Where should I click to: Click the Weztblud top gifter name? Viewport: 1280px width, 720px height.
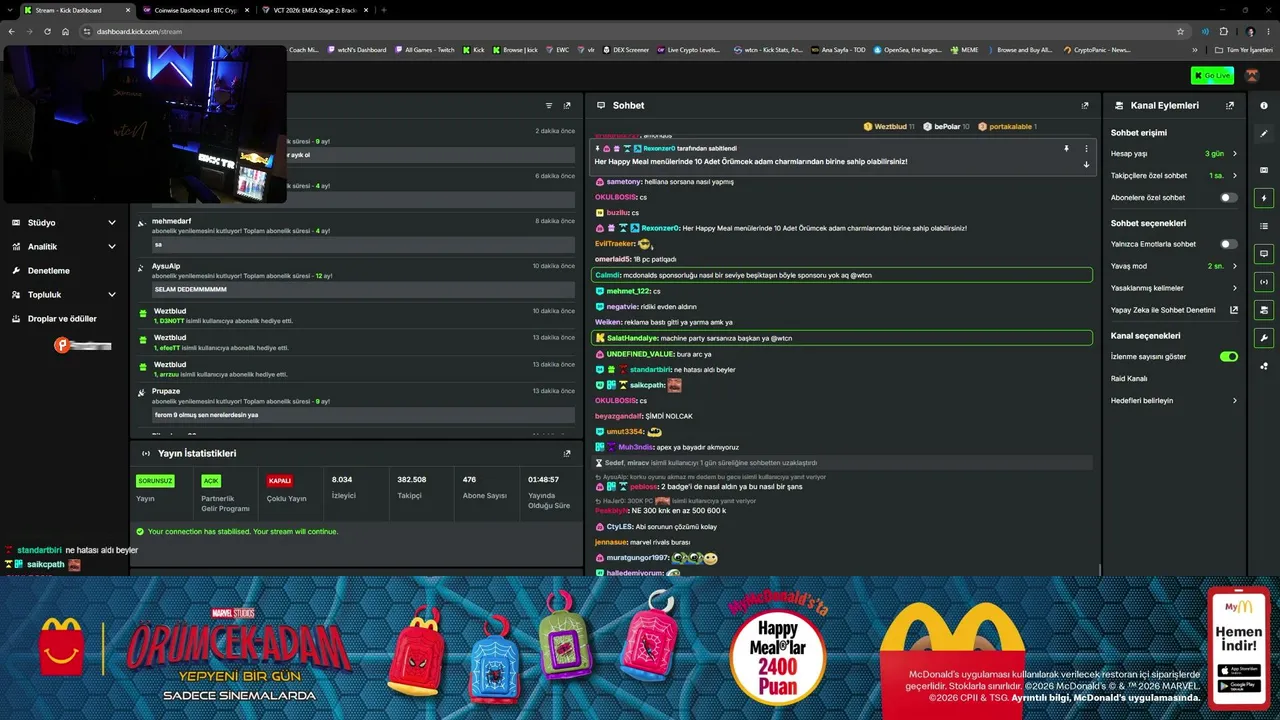pyautogui.click(x=890, y=127)
